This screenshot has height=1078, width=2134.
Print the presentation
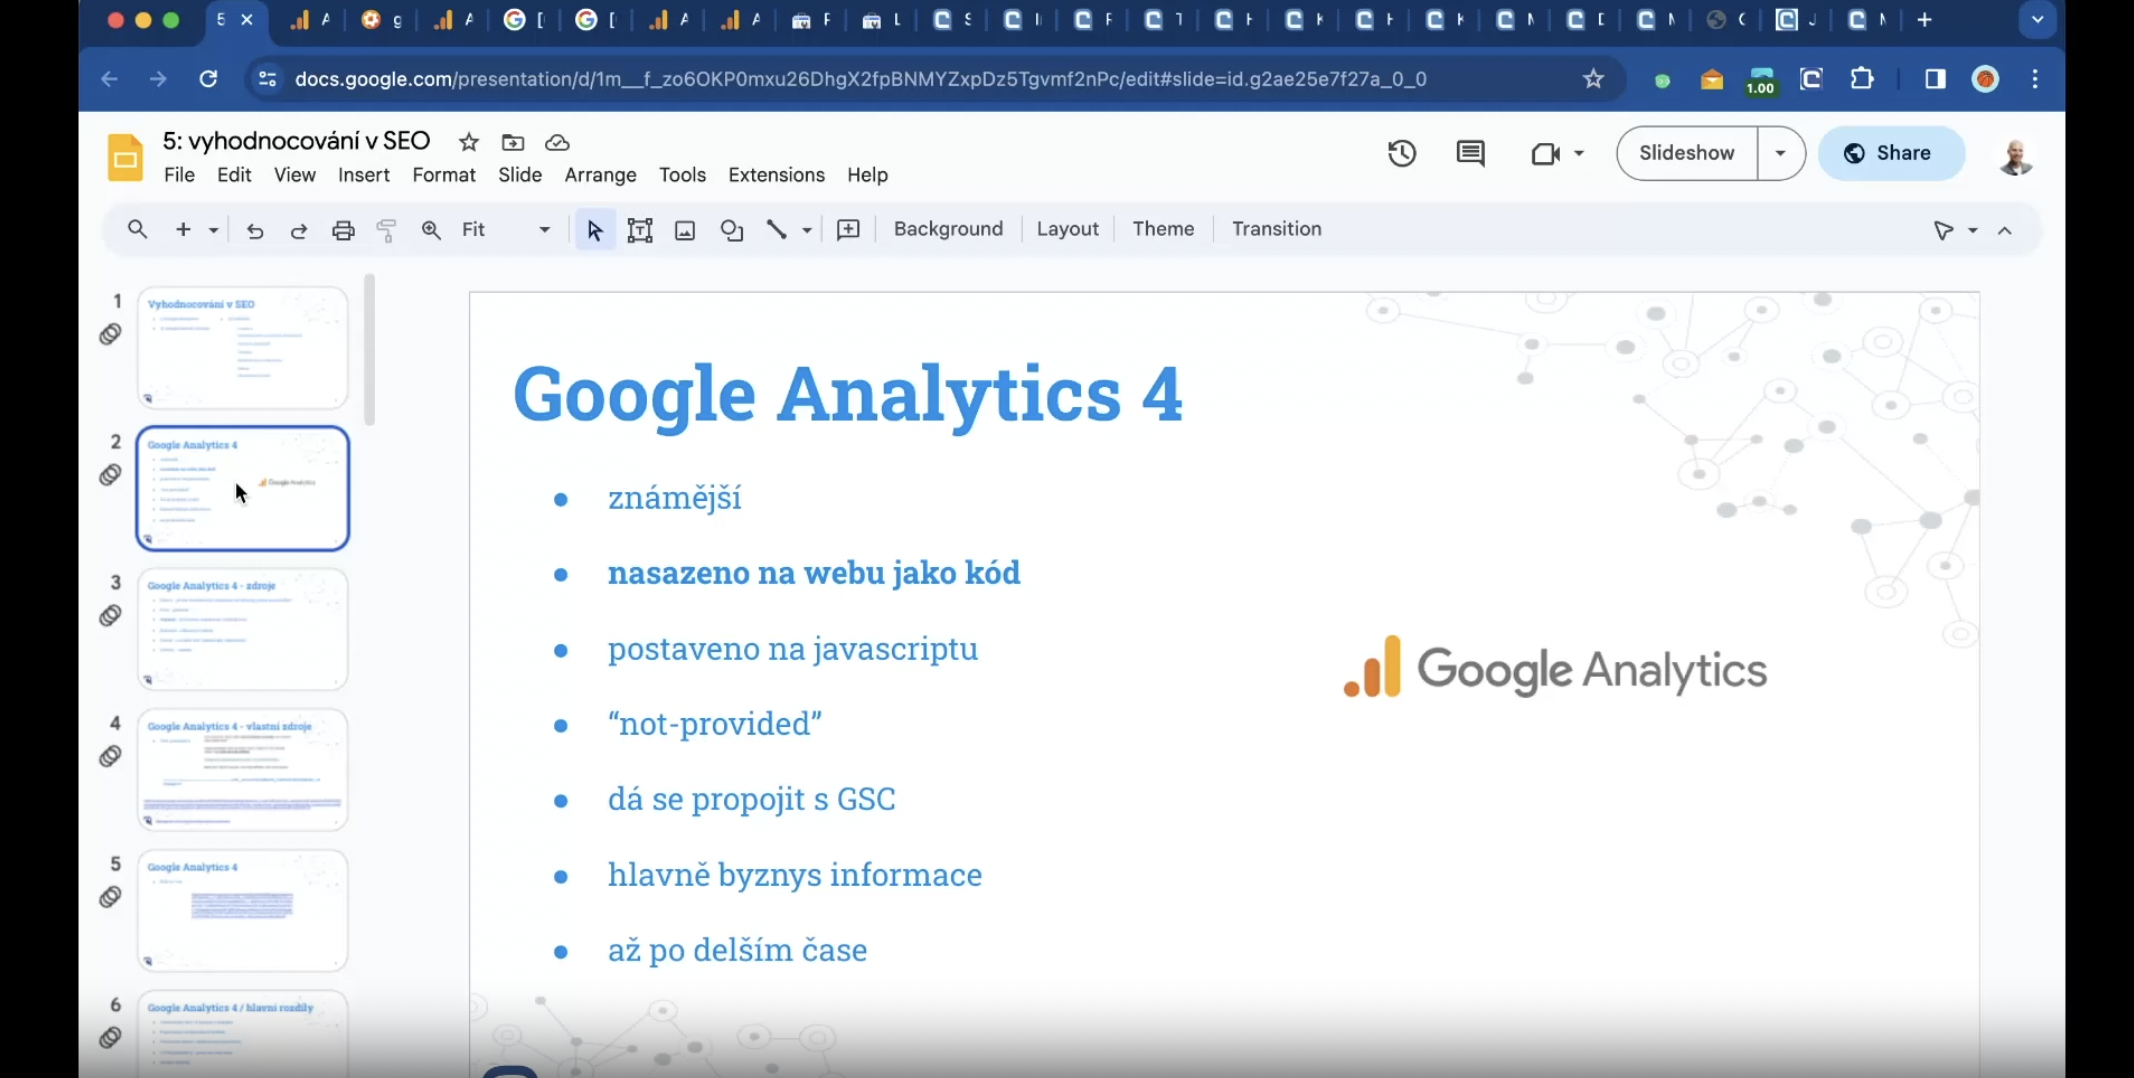(343, 230)
